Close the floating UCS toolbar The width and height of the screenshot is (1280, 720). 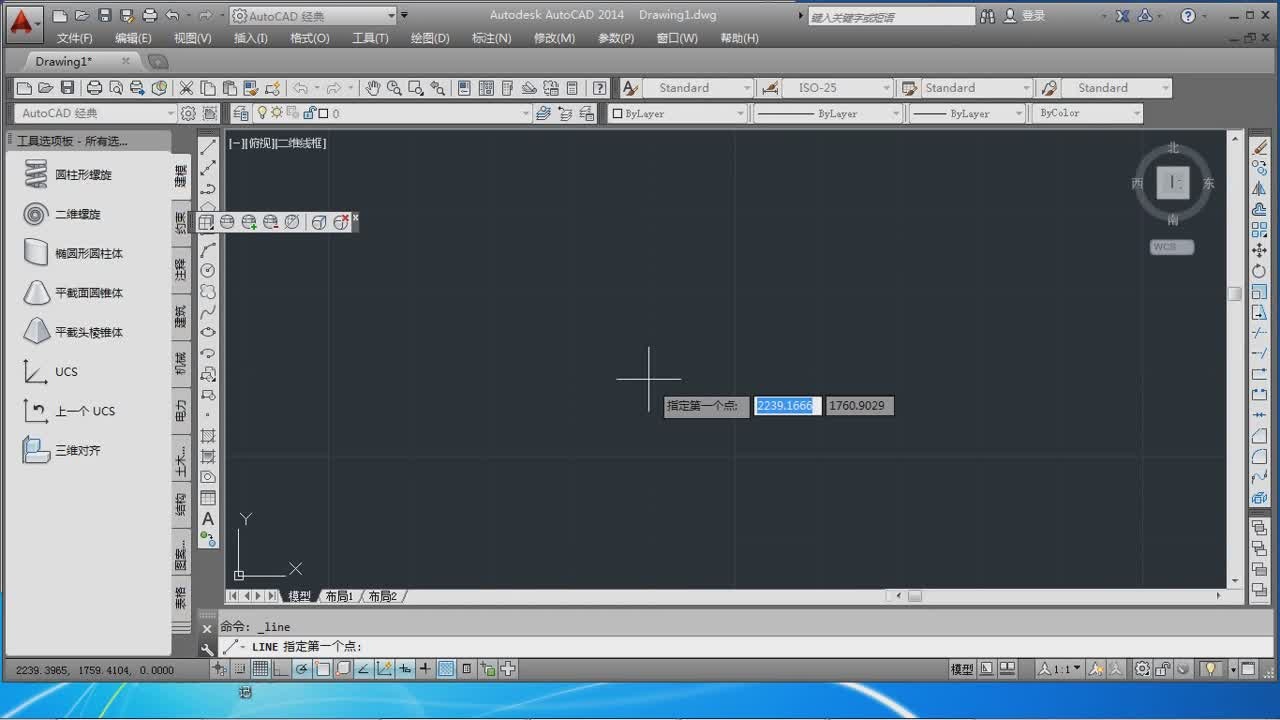[x=355, y=217]
